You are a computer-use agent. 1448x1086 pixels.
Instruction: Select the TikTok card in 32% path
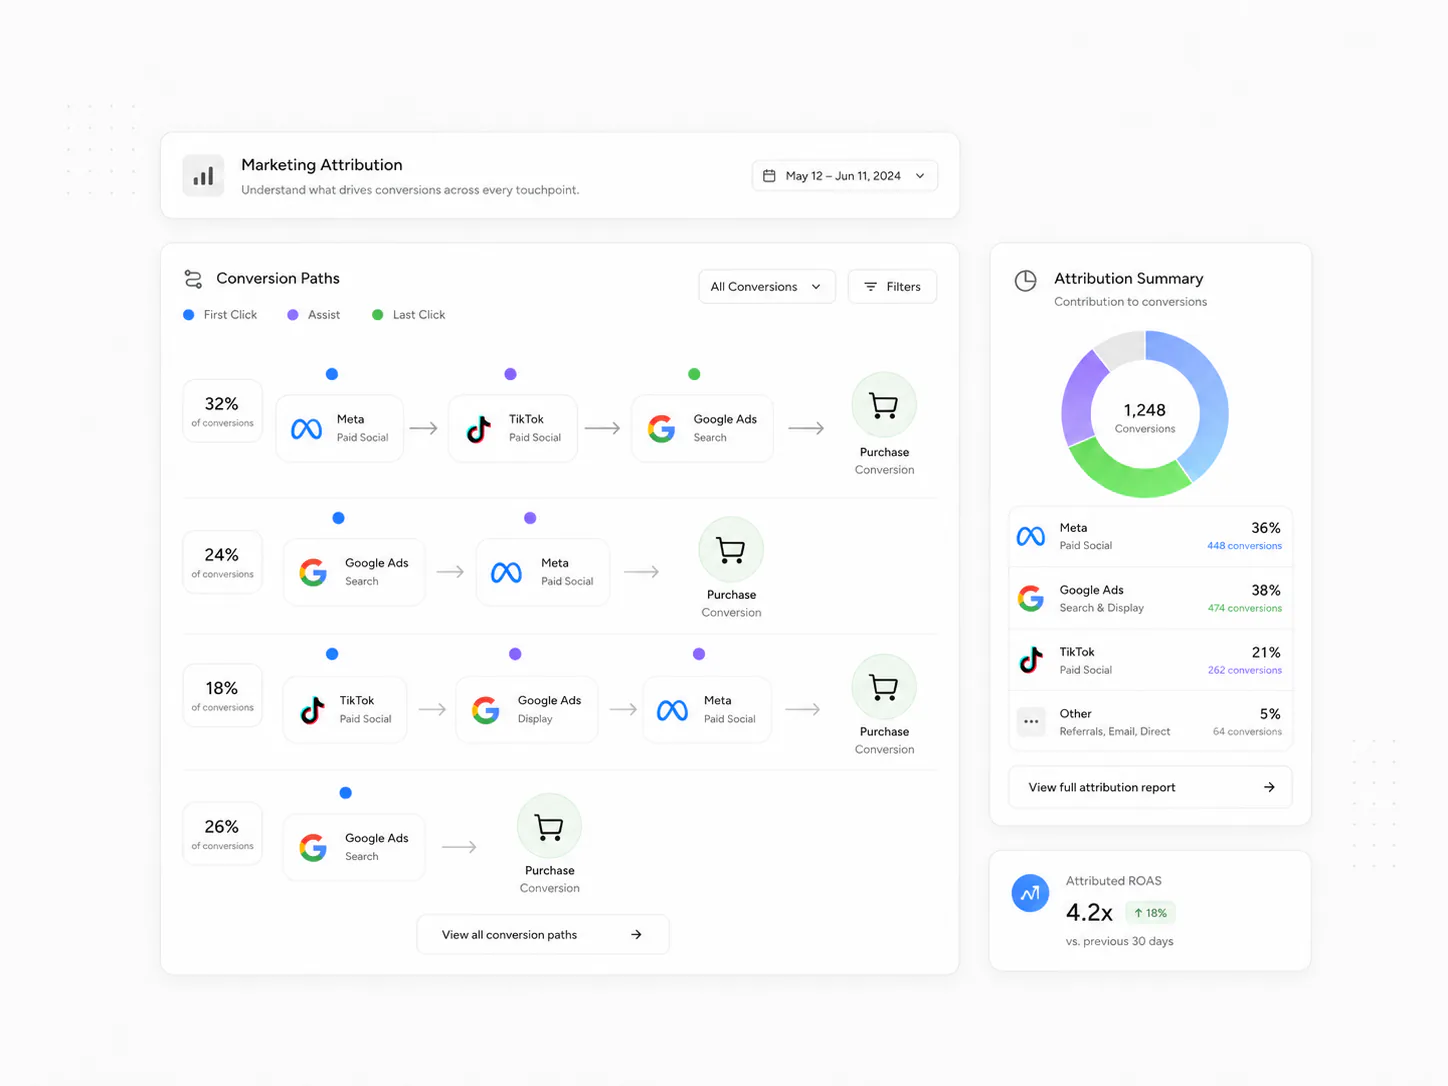(513, 428)
